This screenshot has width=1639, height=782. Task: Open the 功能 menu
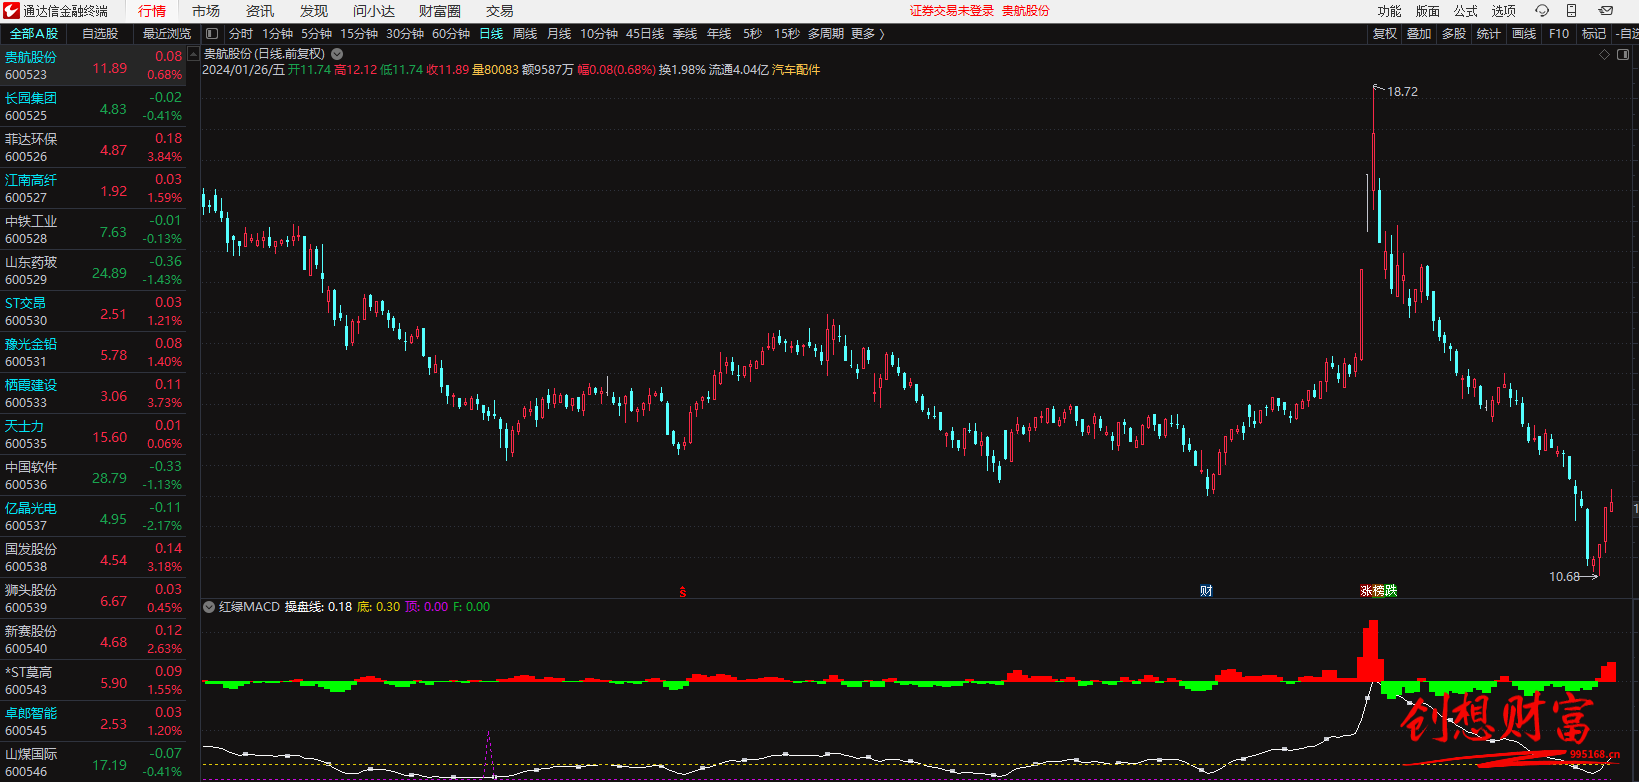[1389, 11]
